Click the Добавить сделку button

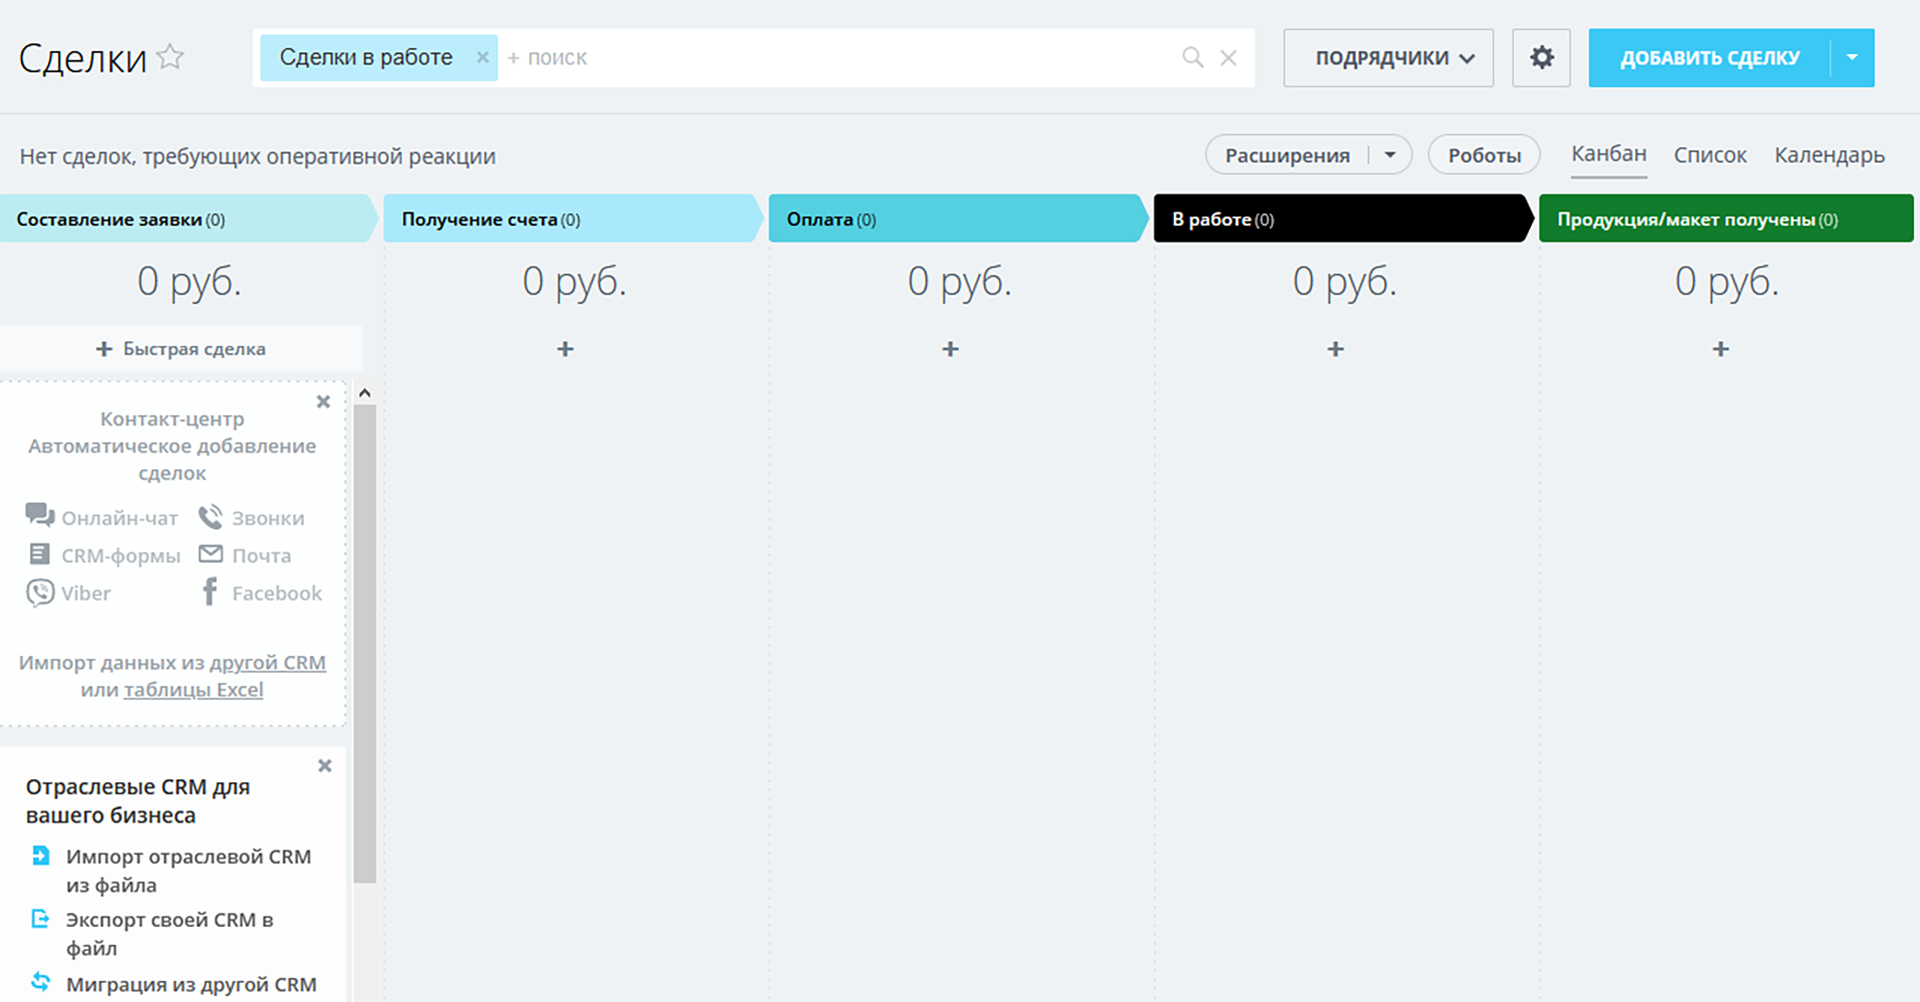click(x=1710, y=58)
